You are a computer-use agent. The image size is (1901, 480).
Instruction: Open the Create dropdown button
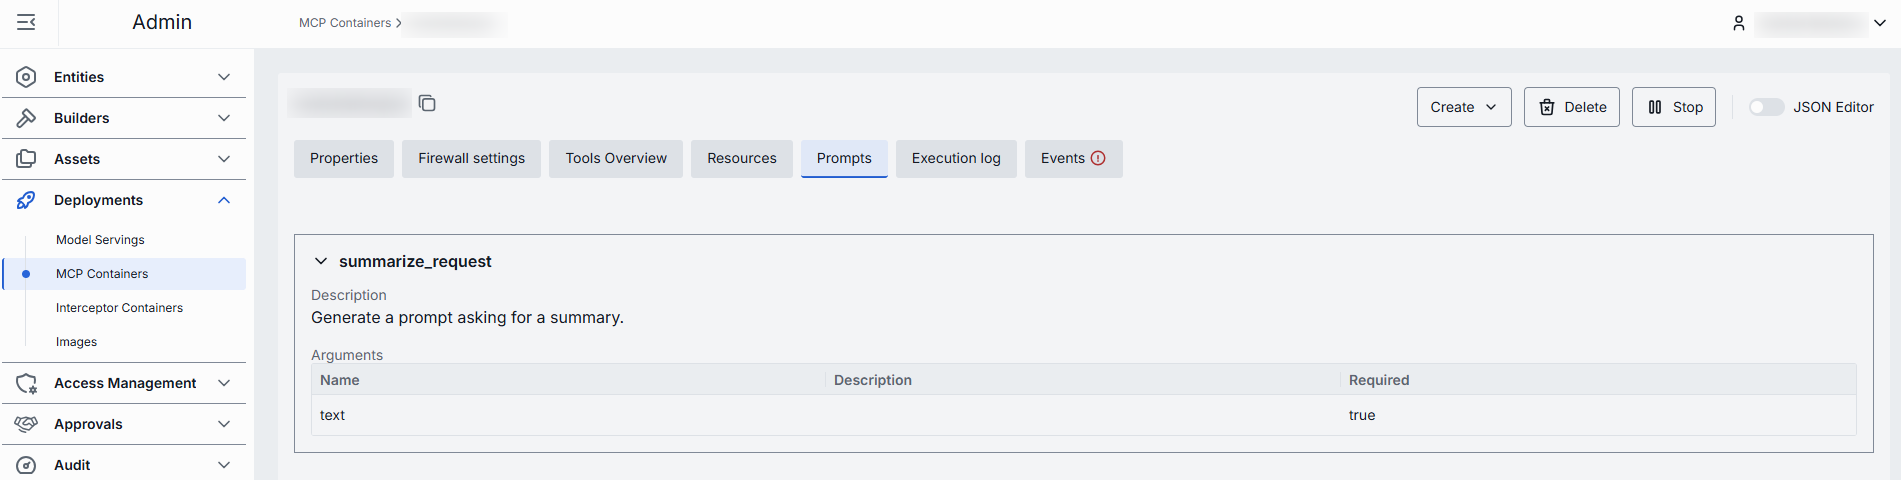pos(1463,107)
